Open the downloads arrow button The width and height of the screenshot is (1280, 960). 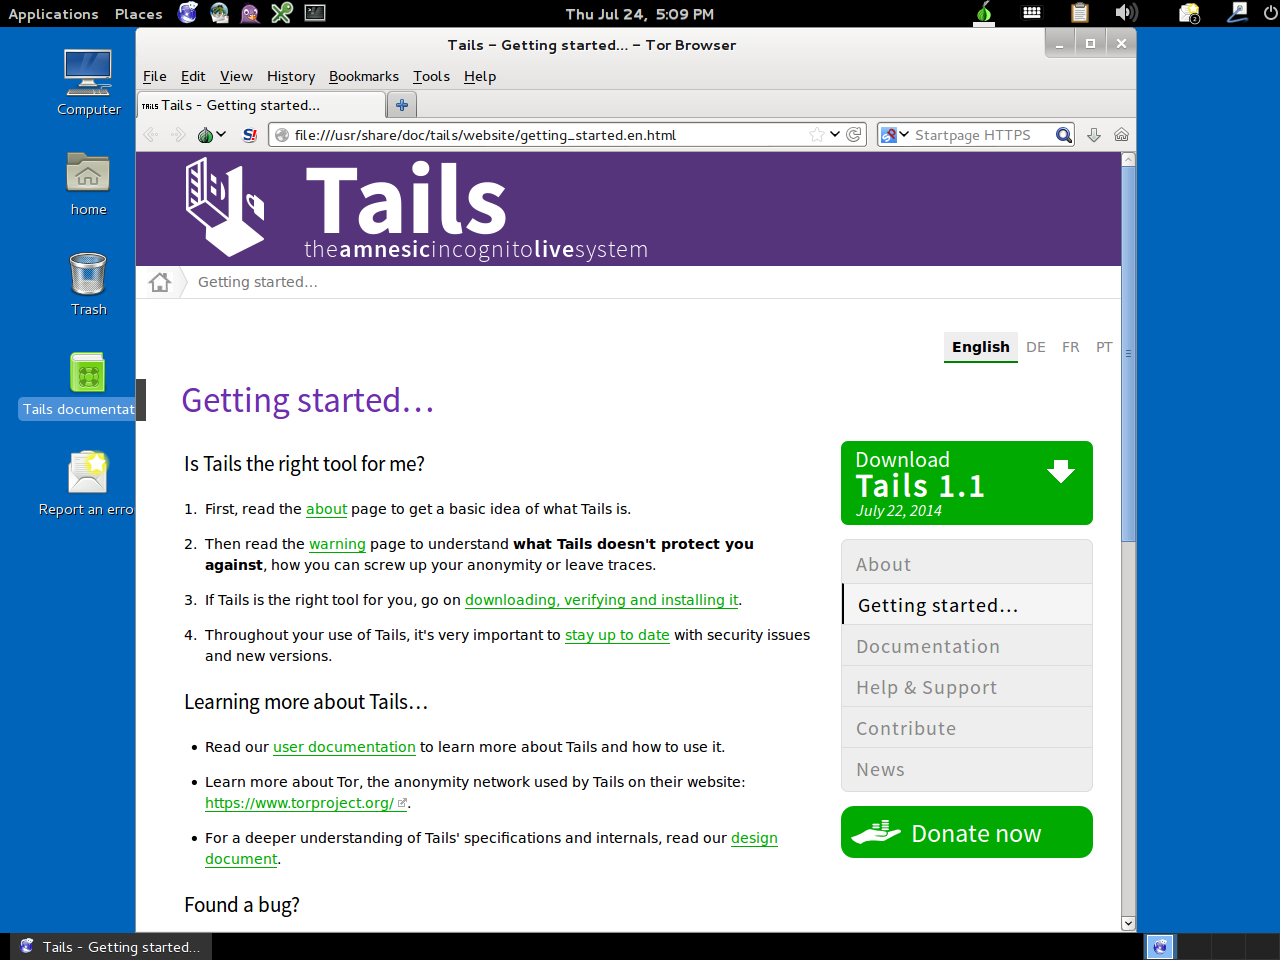1094,135
